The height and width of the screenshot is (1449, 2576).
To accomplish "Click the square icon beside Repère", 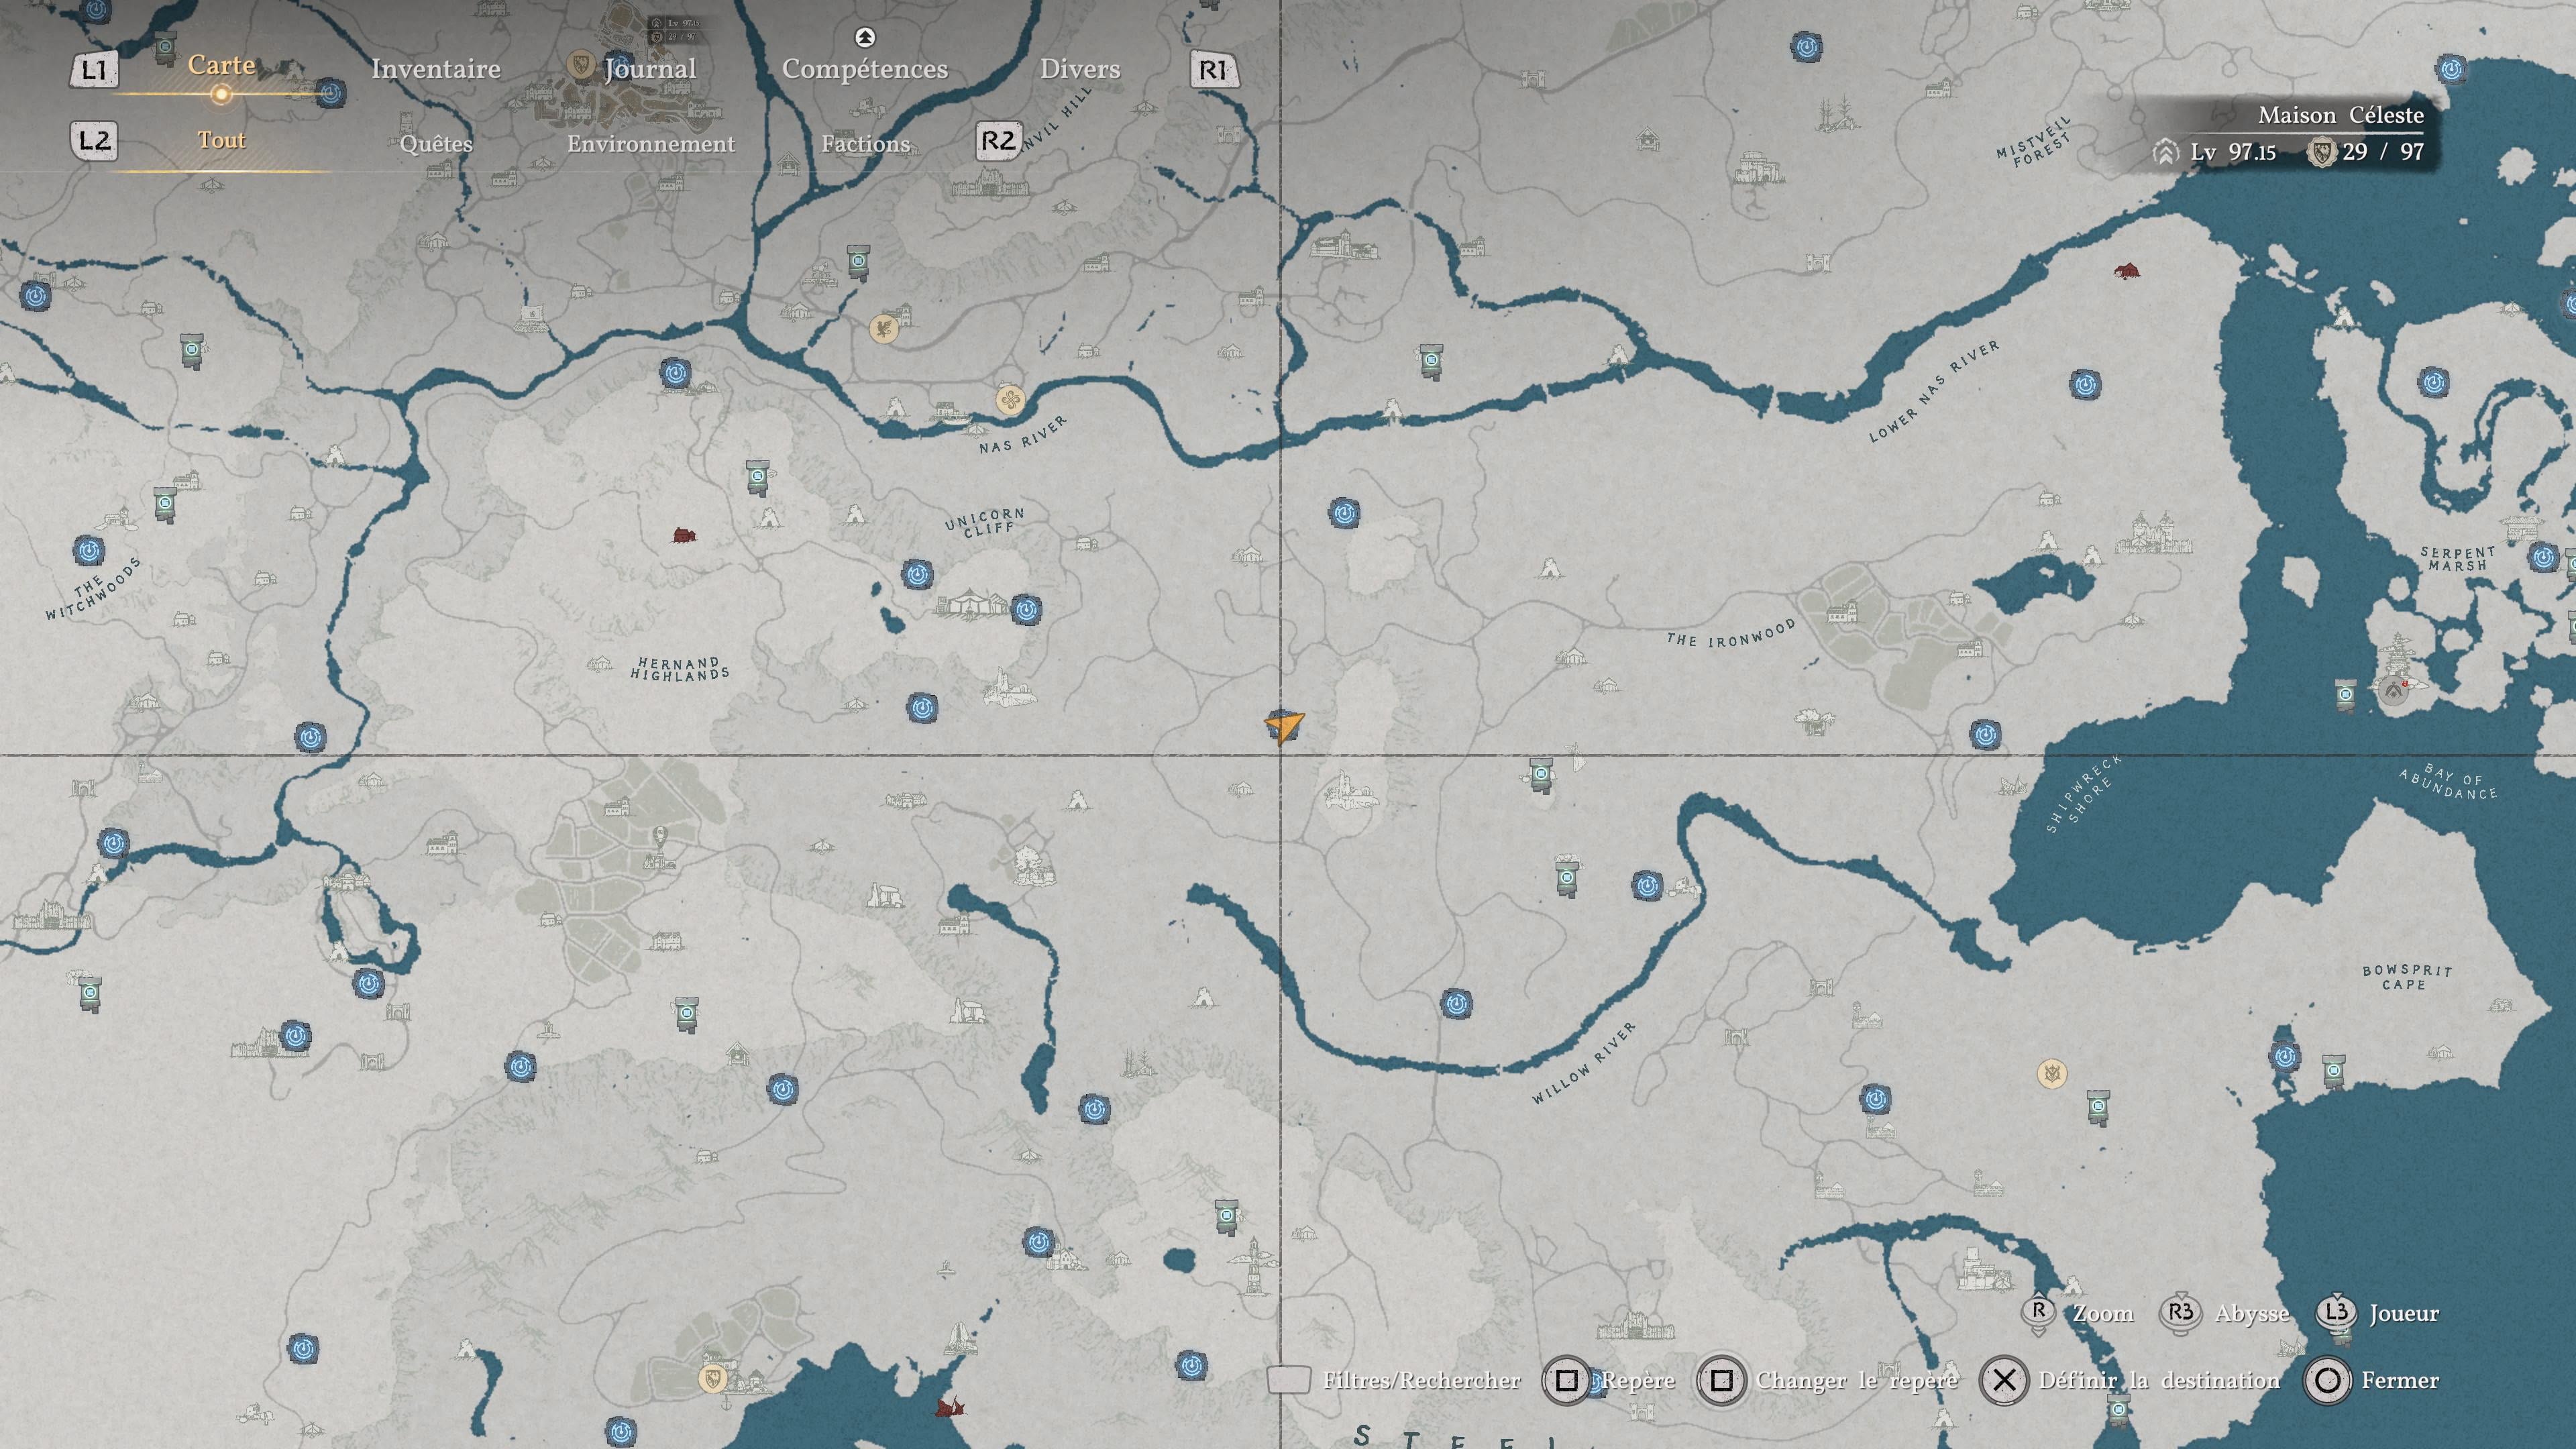I will tap(1566, 1381).
